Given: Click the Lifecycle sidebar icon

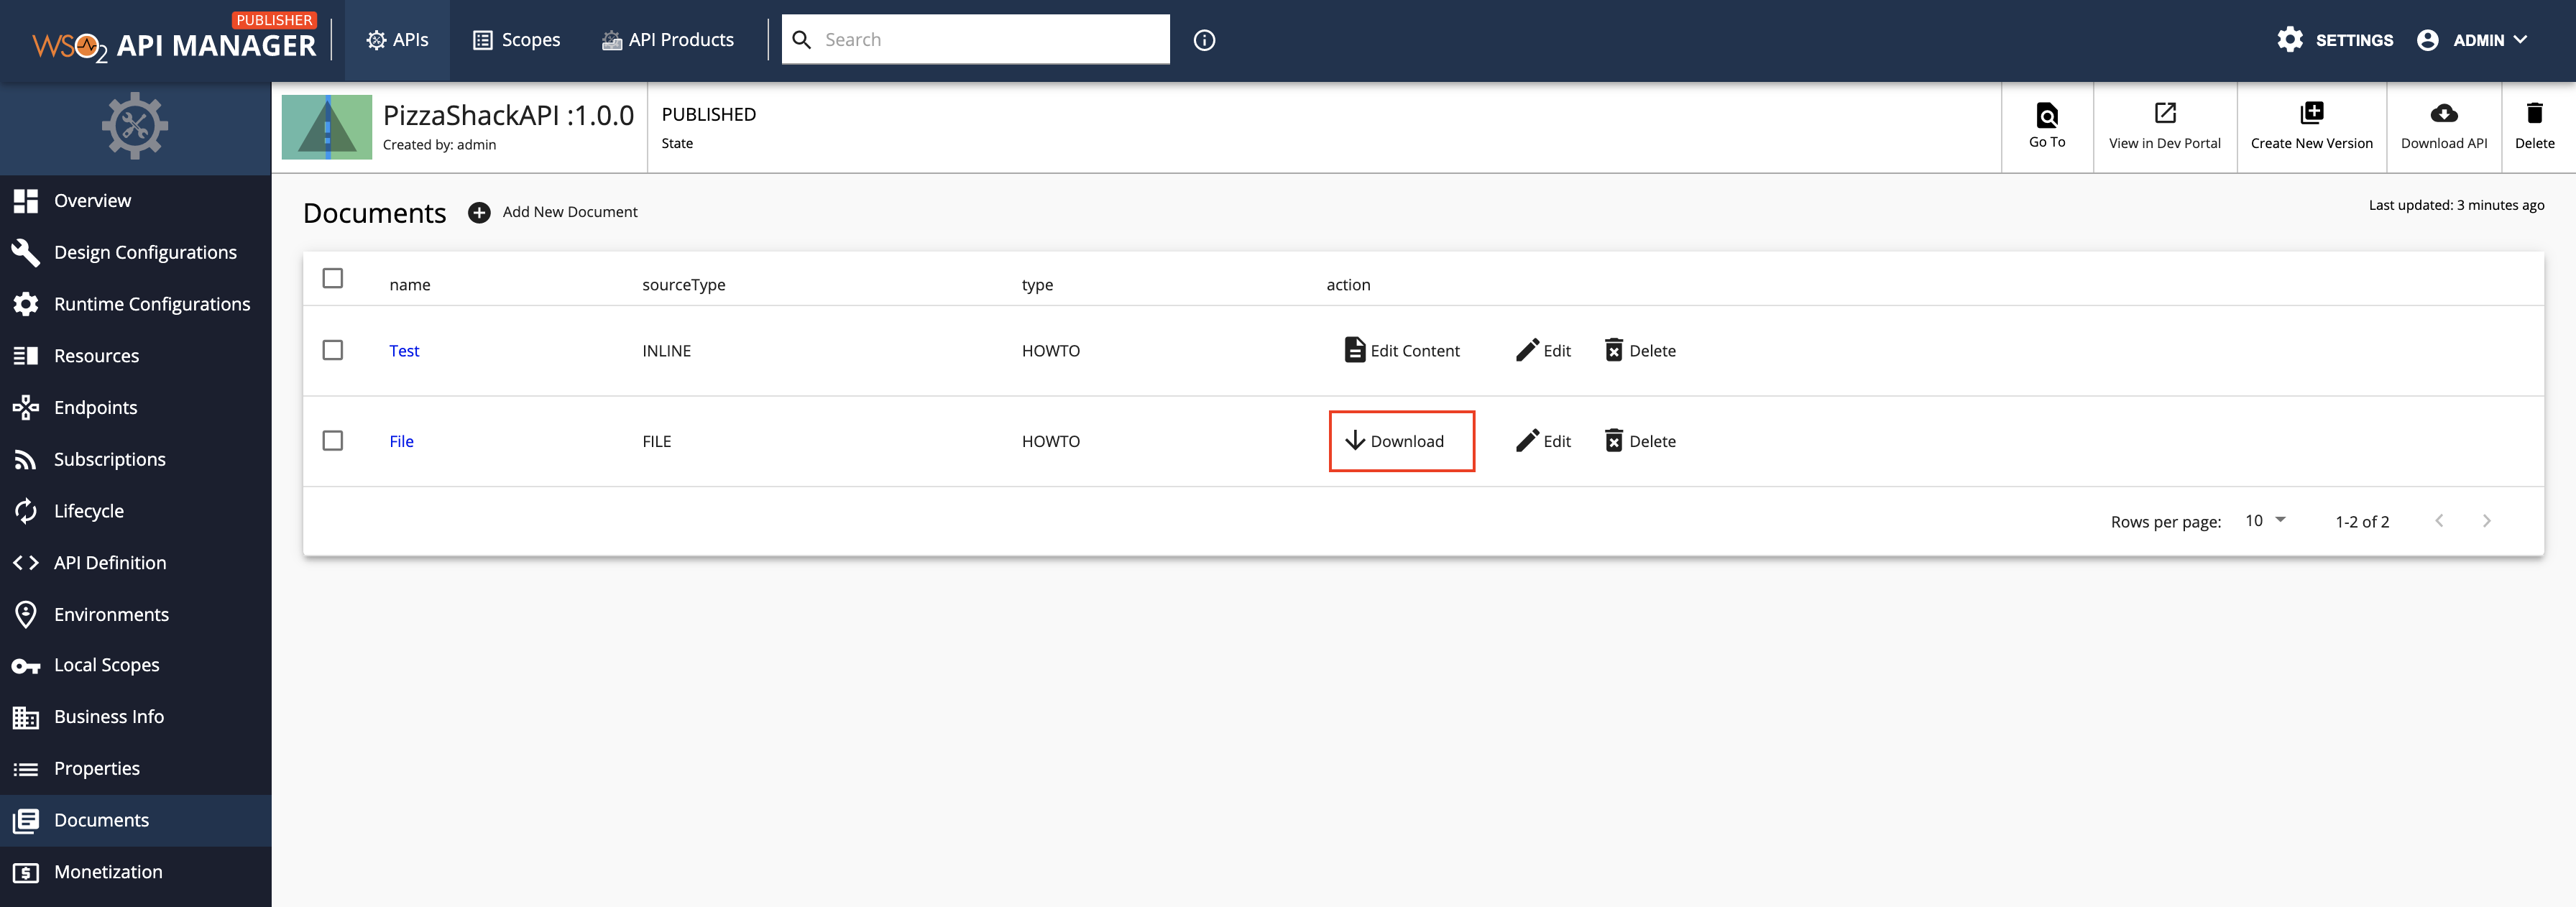Looking at the screenshot, I should 26,511.
